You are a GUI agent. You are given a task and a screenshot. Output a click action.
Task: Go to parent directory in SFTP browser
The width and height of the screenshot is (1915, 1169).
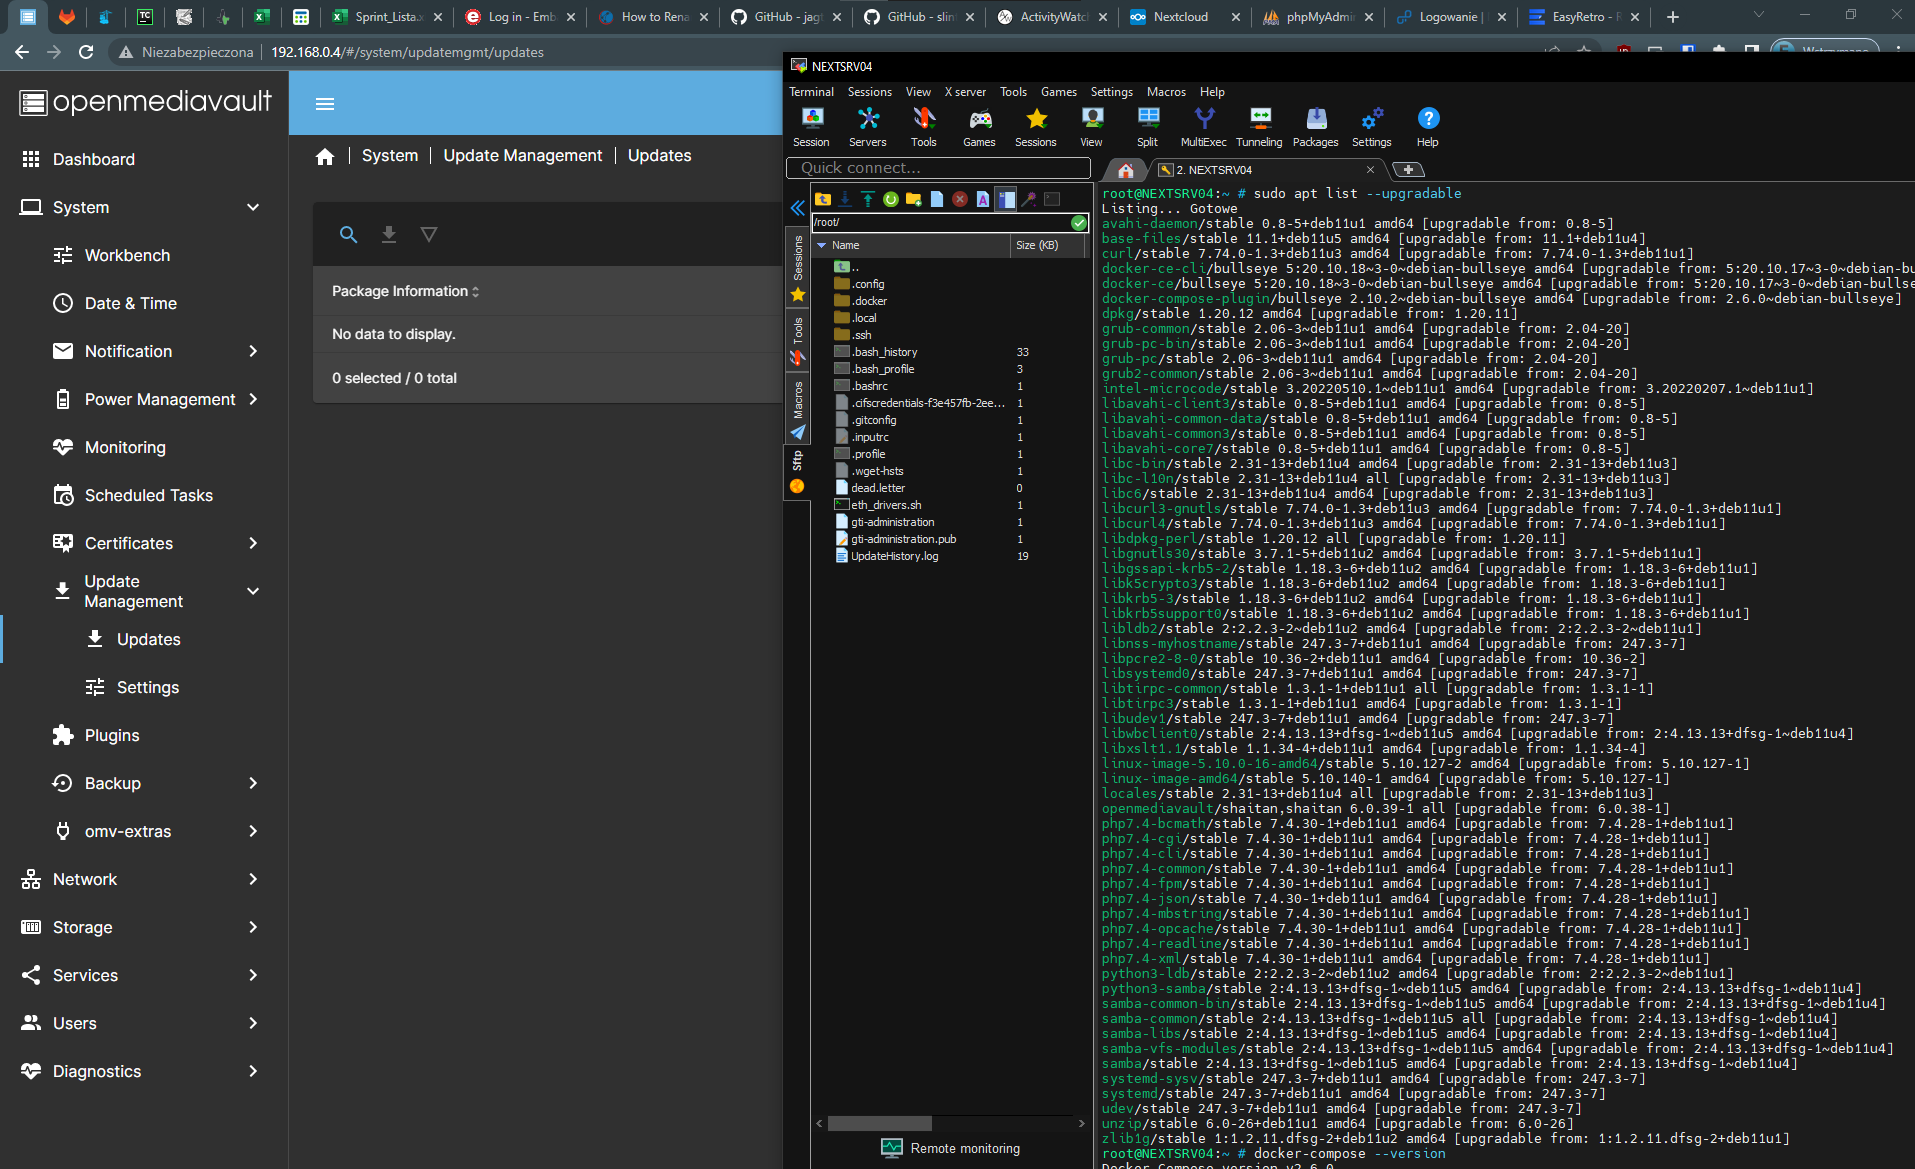823,199
